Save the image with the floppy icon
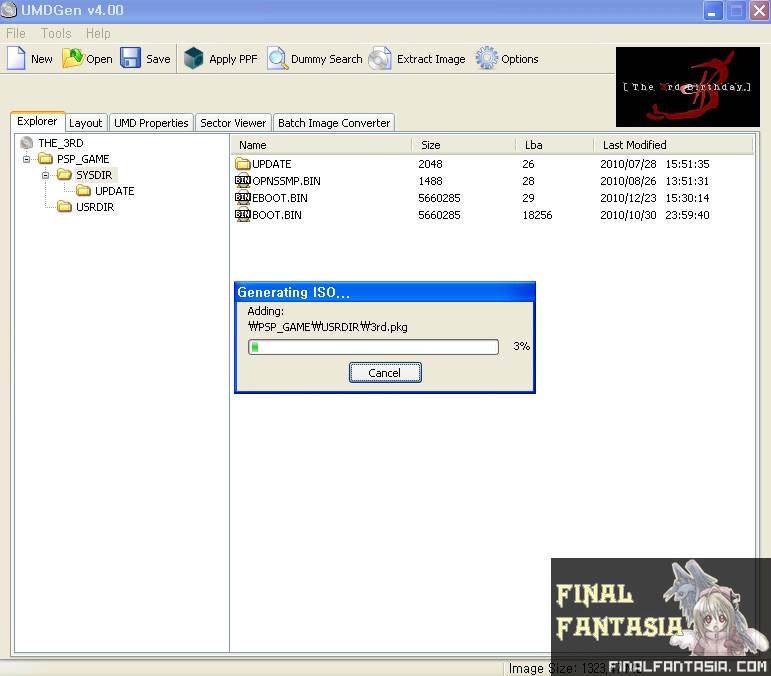 (130, 58)
